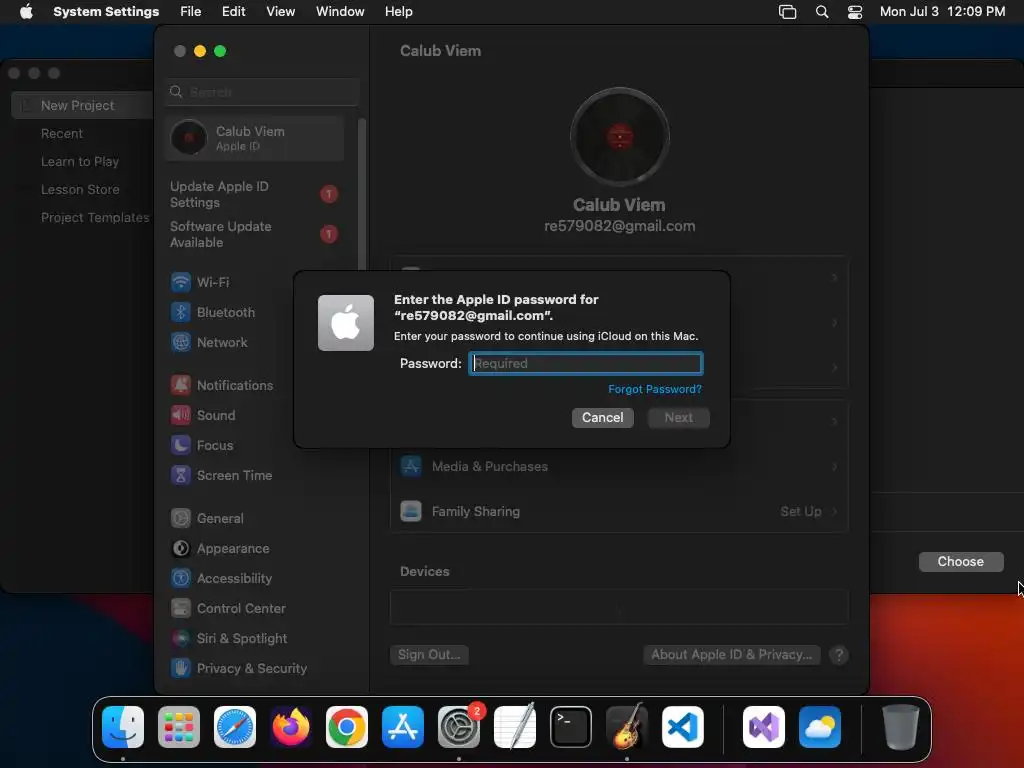The width and height of the screenshot is (1024, 768).
Task: Open Sound settings in sidebar
Action: coord(203,415)
